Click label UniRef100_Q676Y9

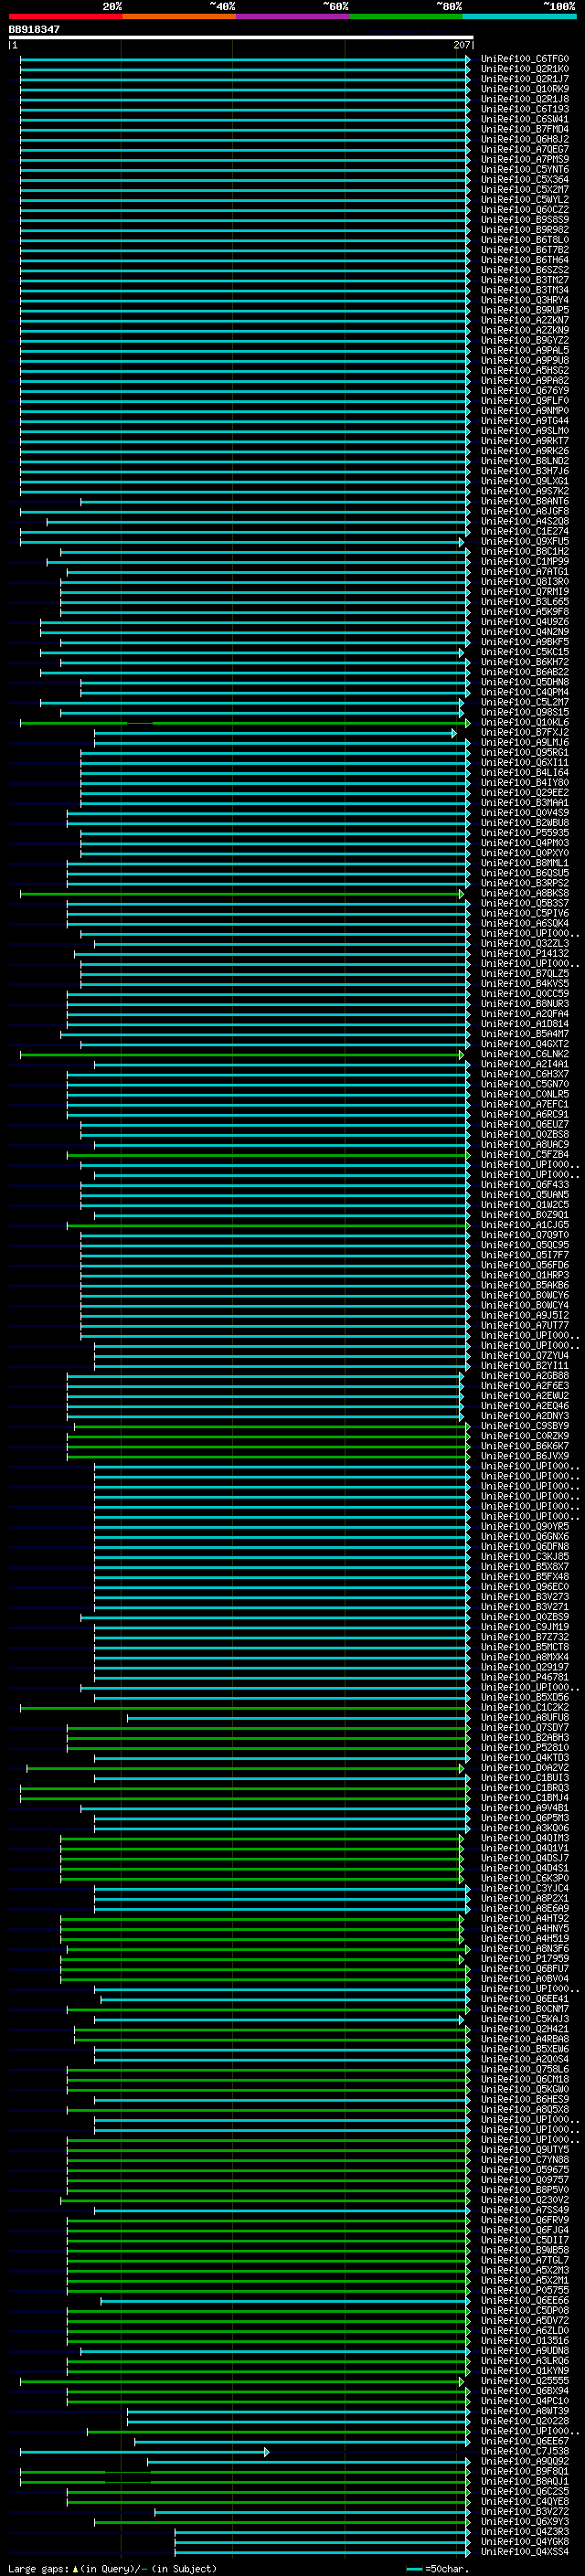pos(524,390)
